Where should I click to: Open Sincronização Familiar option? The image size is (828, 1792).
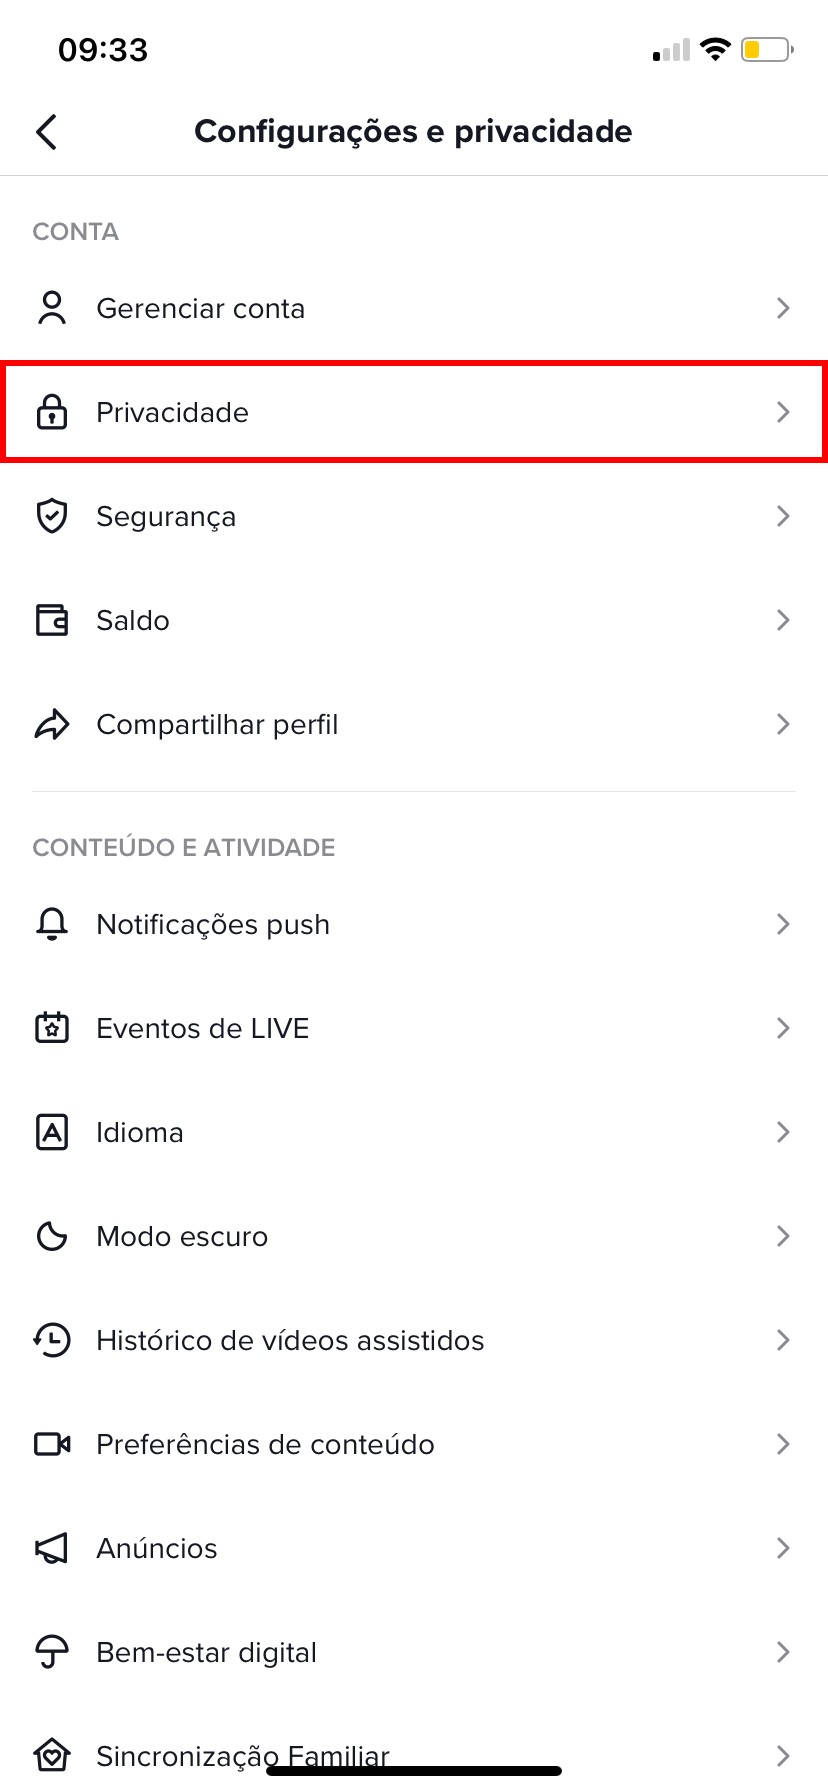click(242, 1754)
